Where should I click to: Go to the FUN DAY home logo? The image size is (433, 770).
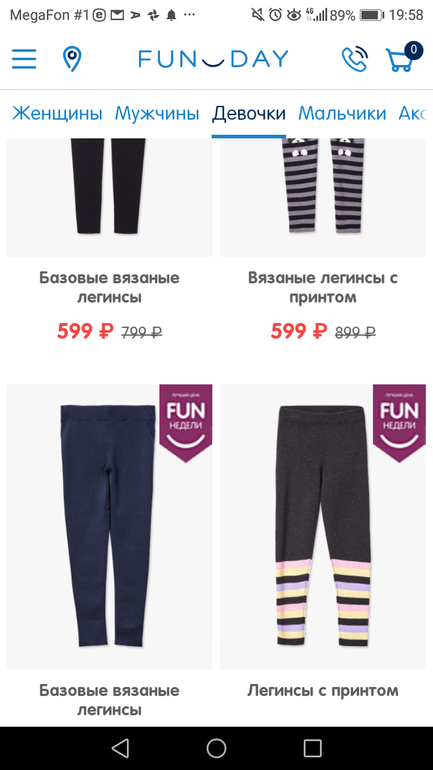[213, 59]
